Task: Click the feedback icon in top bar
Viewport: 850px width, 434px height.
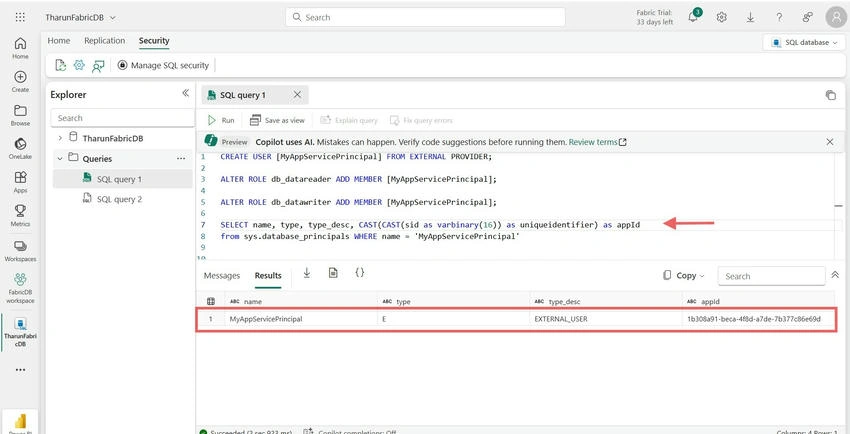Action: point(808,17)
